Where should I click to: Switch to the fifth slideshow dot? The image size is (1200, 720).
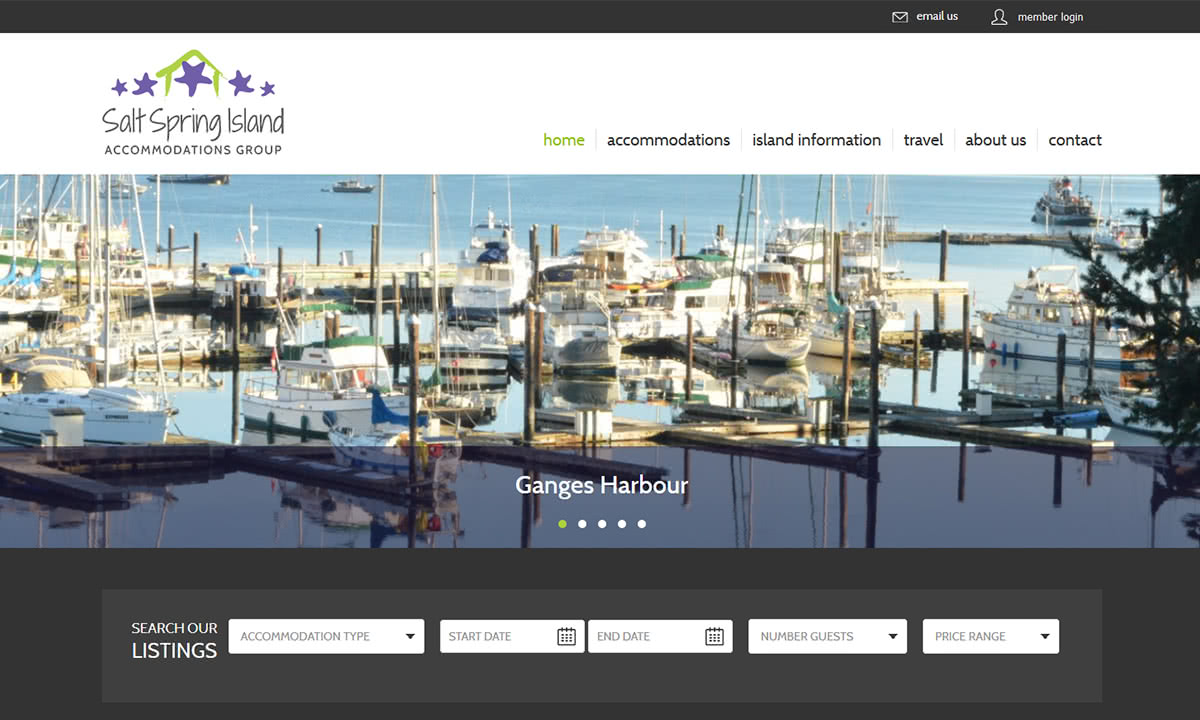[x=642, y=524]
